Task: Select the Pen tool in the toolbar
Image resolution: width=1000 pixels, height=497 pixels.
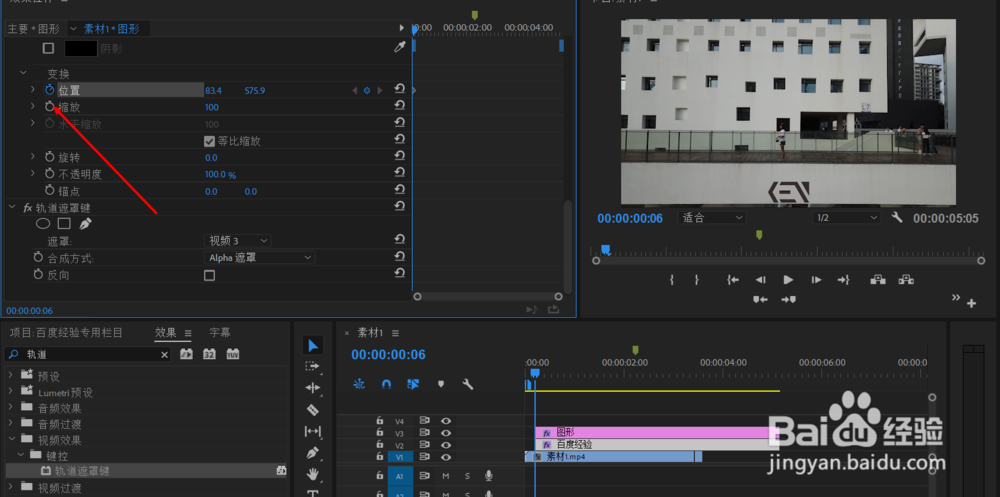Action: click(312, 453)
